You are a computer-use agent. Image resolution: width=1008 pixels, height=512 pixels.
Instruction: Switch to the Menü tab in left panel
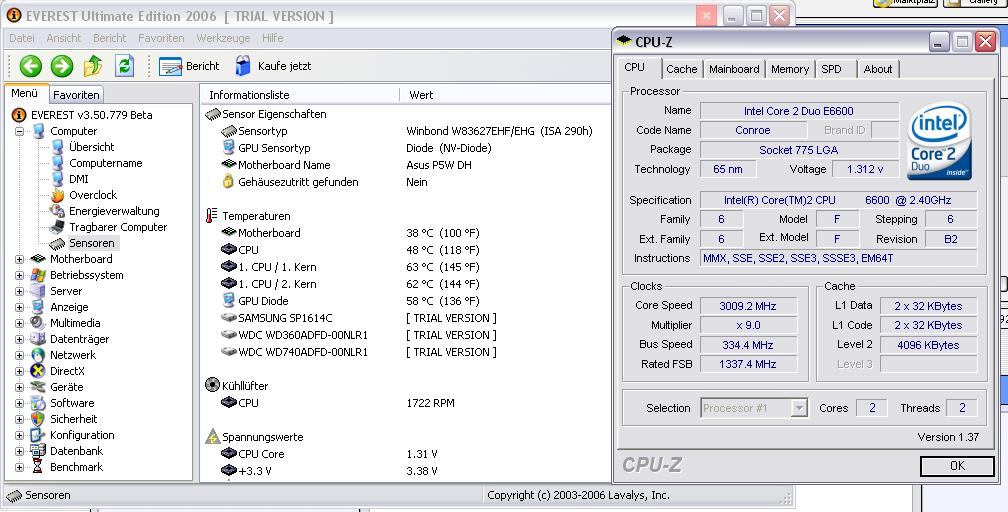(24, 93)
